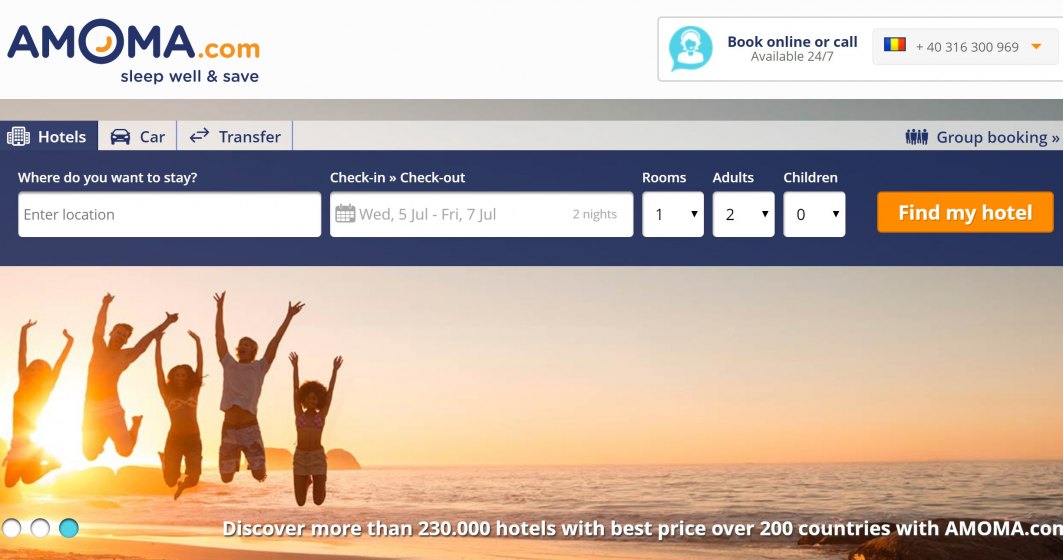Click the Romanian flag icon
The height and width of the screenshot is (560, 1063).
click(895, 45)
